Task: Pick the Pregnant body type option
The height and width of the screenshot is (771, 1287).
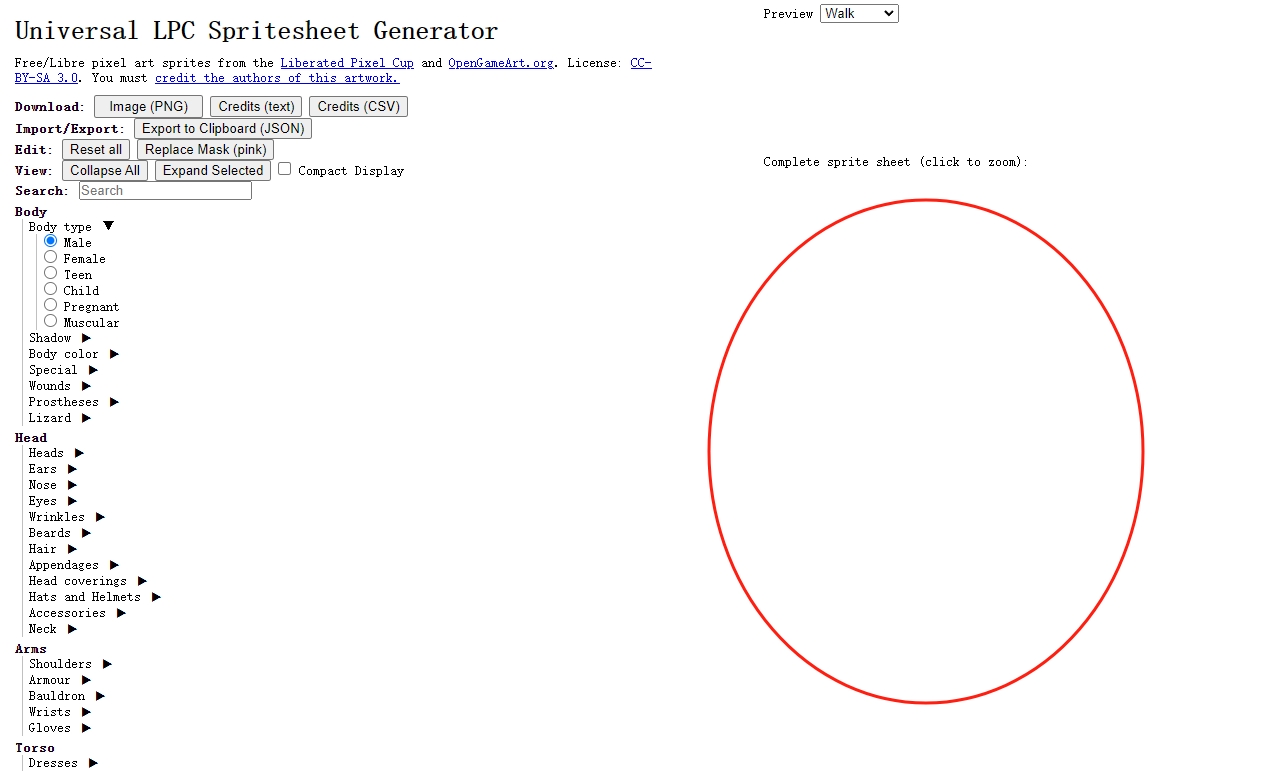Action: pyautogui.click(x=50, y=305)
